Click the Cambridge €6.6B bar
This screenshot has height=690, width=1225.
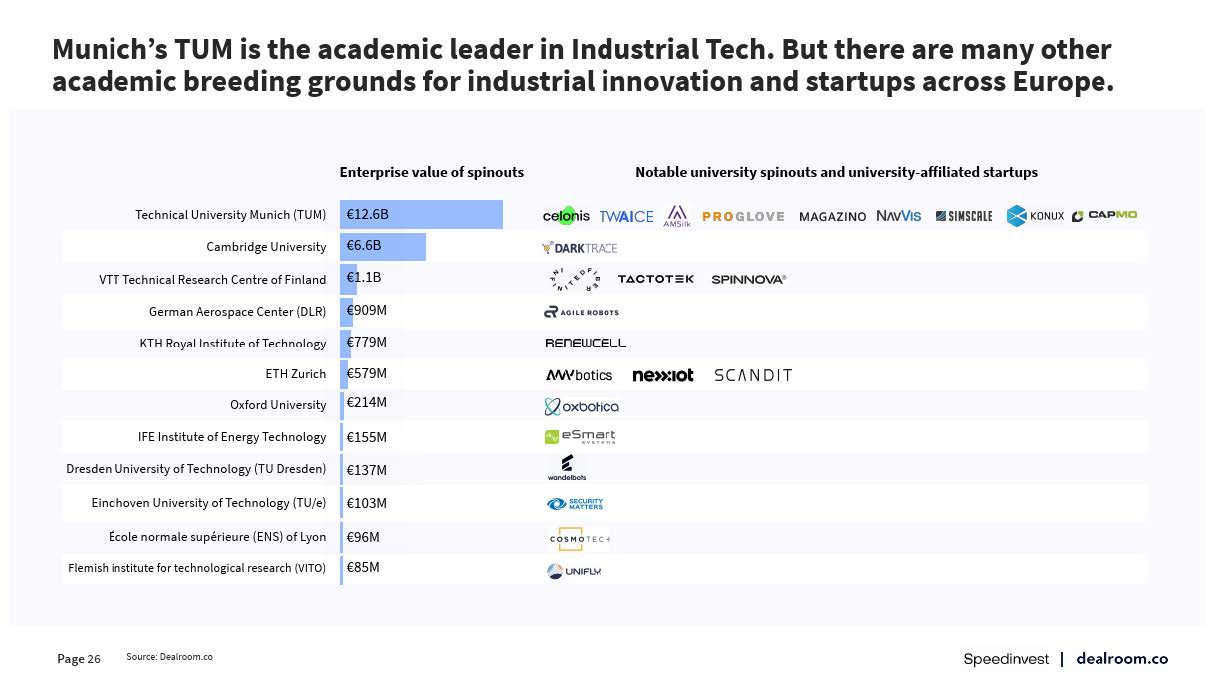(x=384, y=247)
